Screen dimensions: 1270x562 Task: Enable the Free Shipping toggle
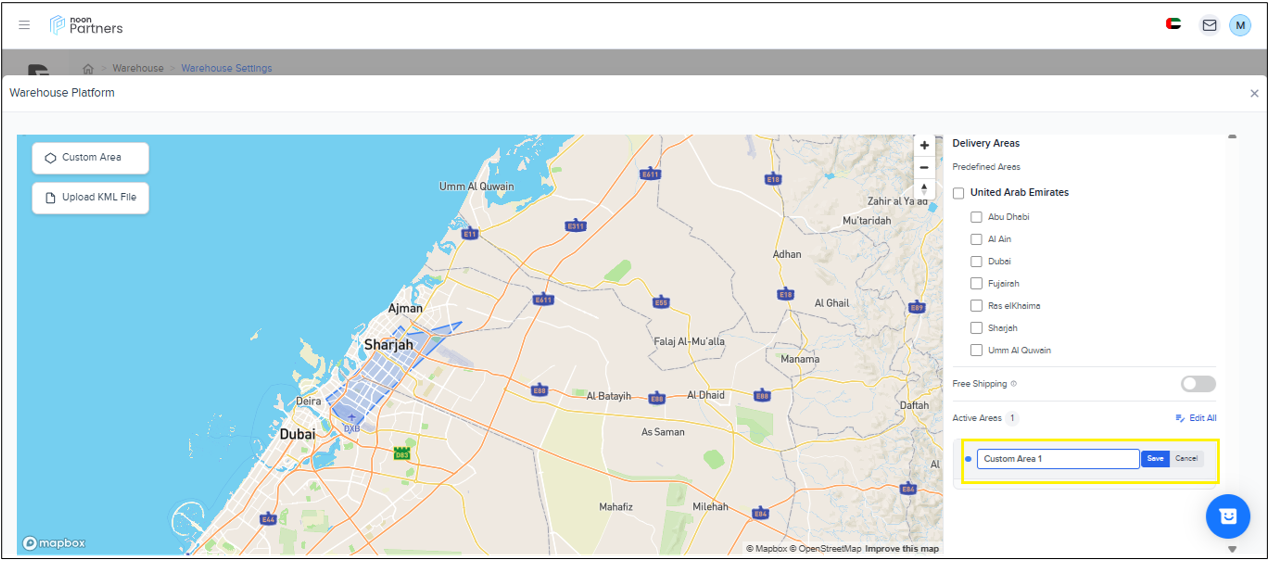coord(1198,384)
